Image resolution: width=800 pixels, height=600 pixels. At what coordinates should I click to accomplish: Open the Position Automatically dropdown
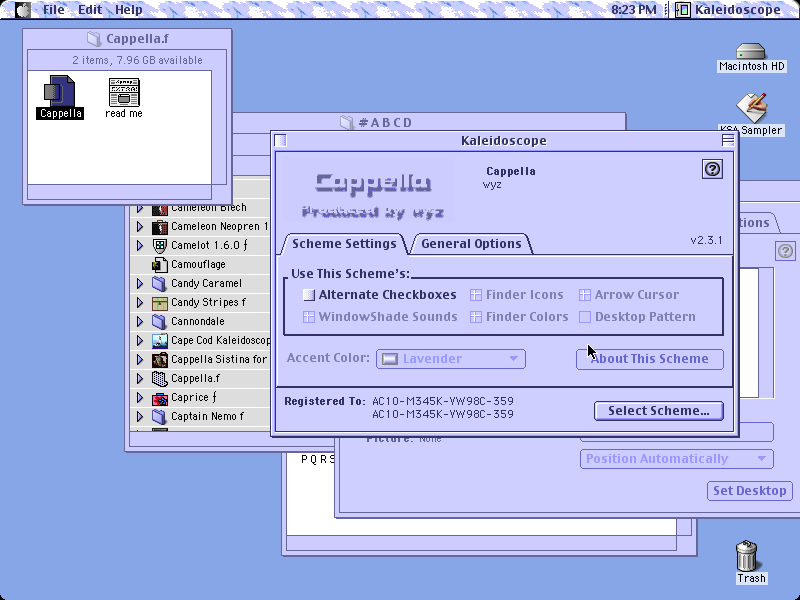tap(677, 459)
